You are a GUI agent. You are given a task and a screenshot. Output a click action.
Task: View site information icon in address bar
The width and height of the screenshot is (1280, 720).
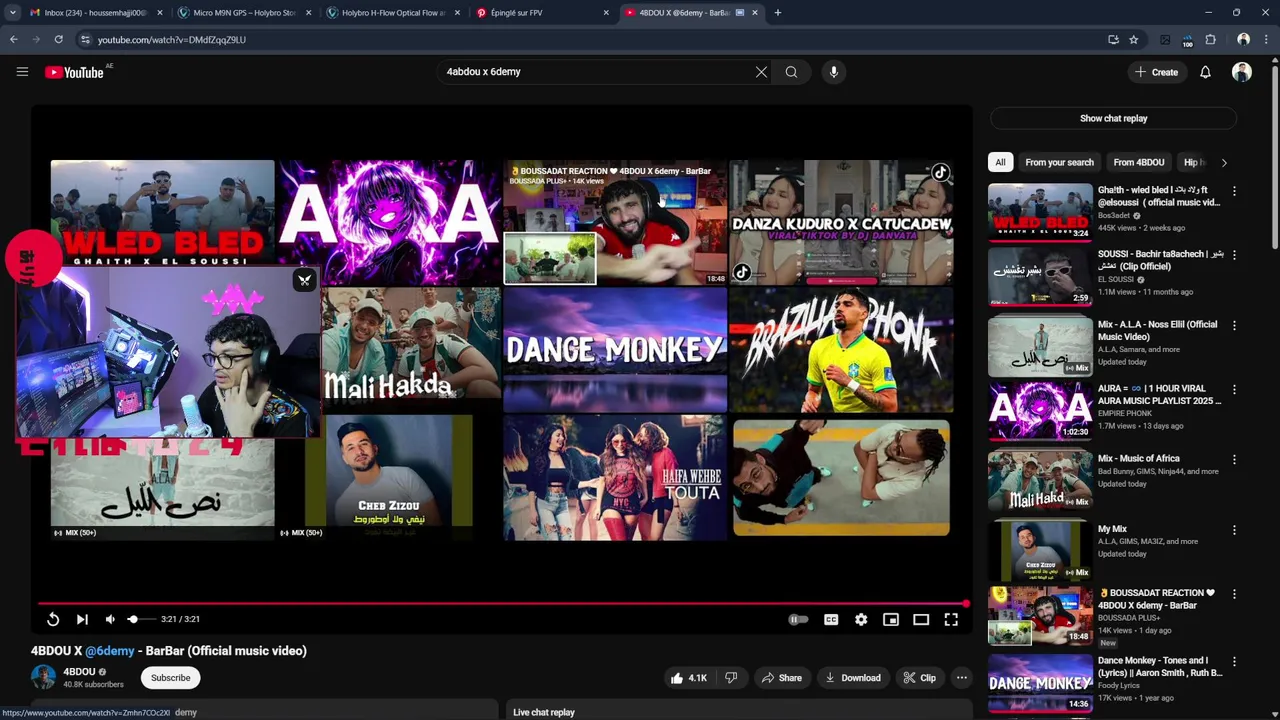[x=85, y=40]
